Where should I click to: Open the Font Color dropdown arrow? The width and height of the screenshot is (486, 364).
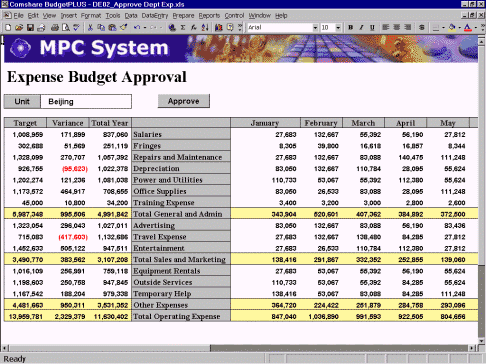point(476,28)
